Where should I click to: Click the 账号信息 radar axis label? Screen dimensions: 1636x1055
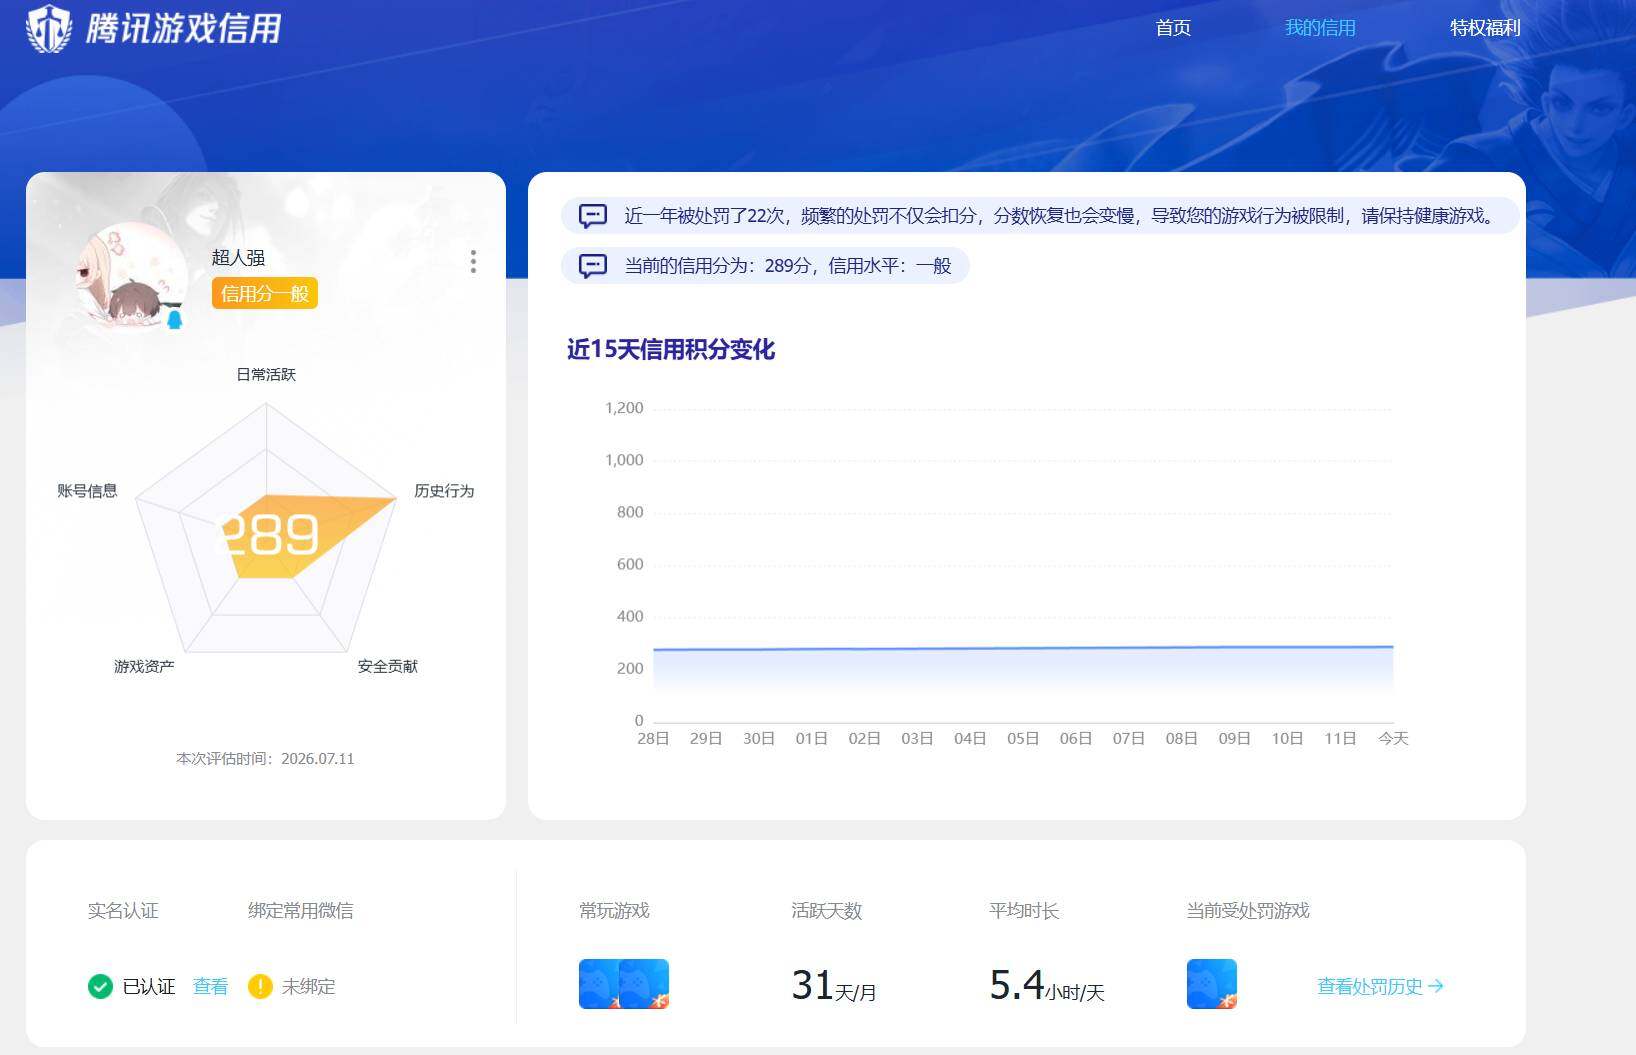pyautogui.click(x=87, y=491)
